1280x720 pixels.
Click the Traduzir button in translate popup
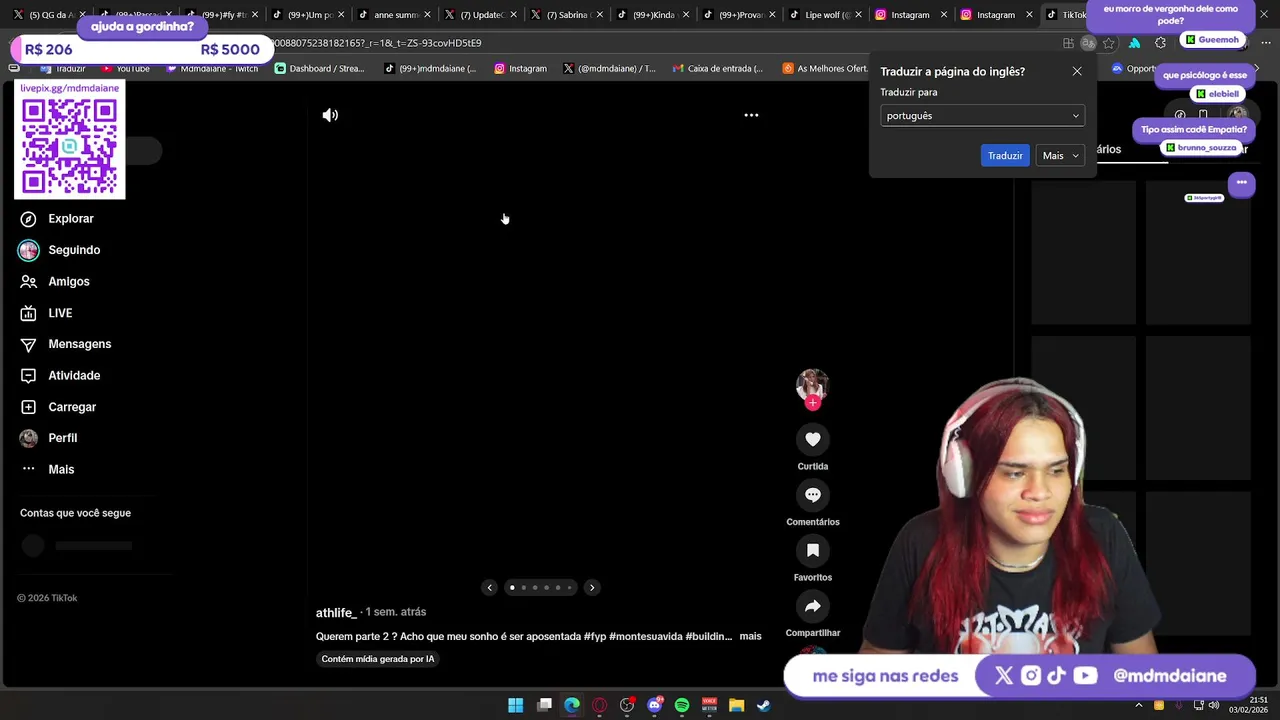click(x=1005, y=156)
